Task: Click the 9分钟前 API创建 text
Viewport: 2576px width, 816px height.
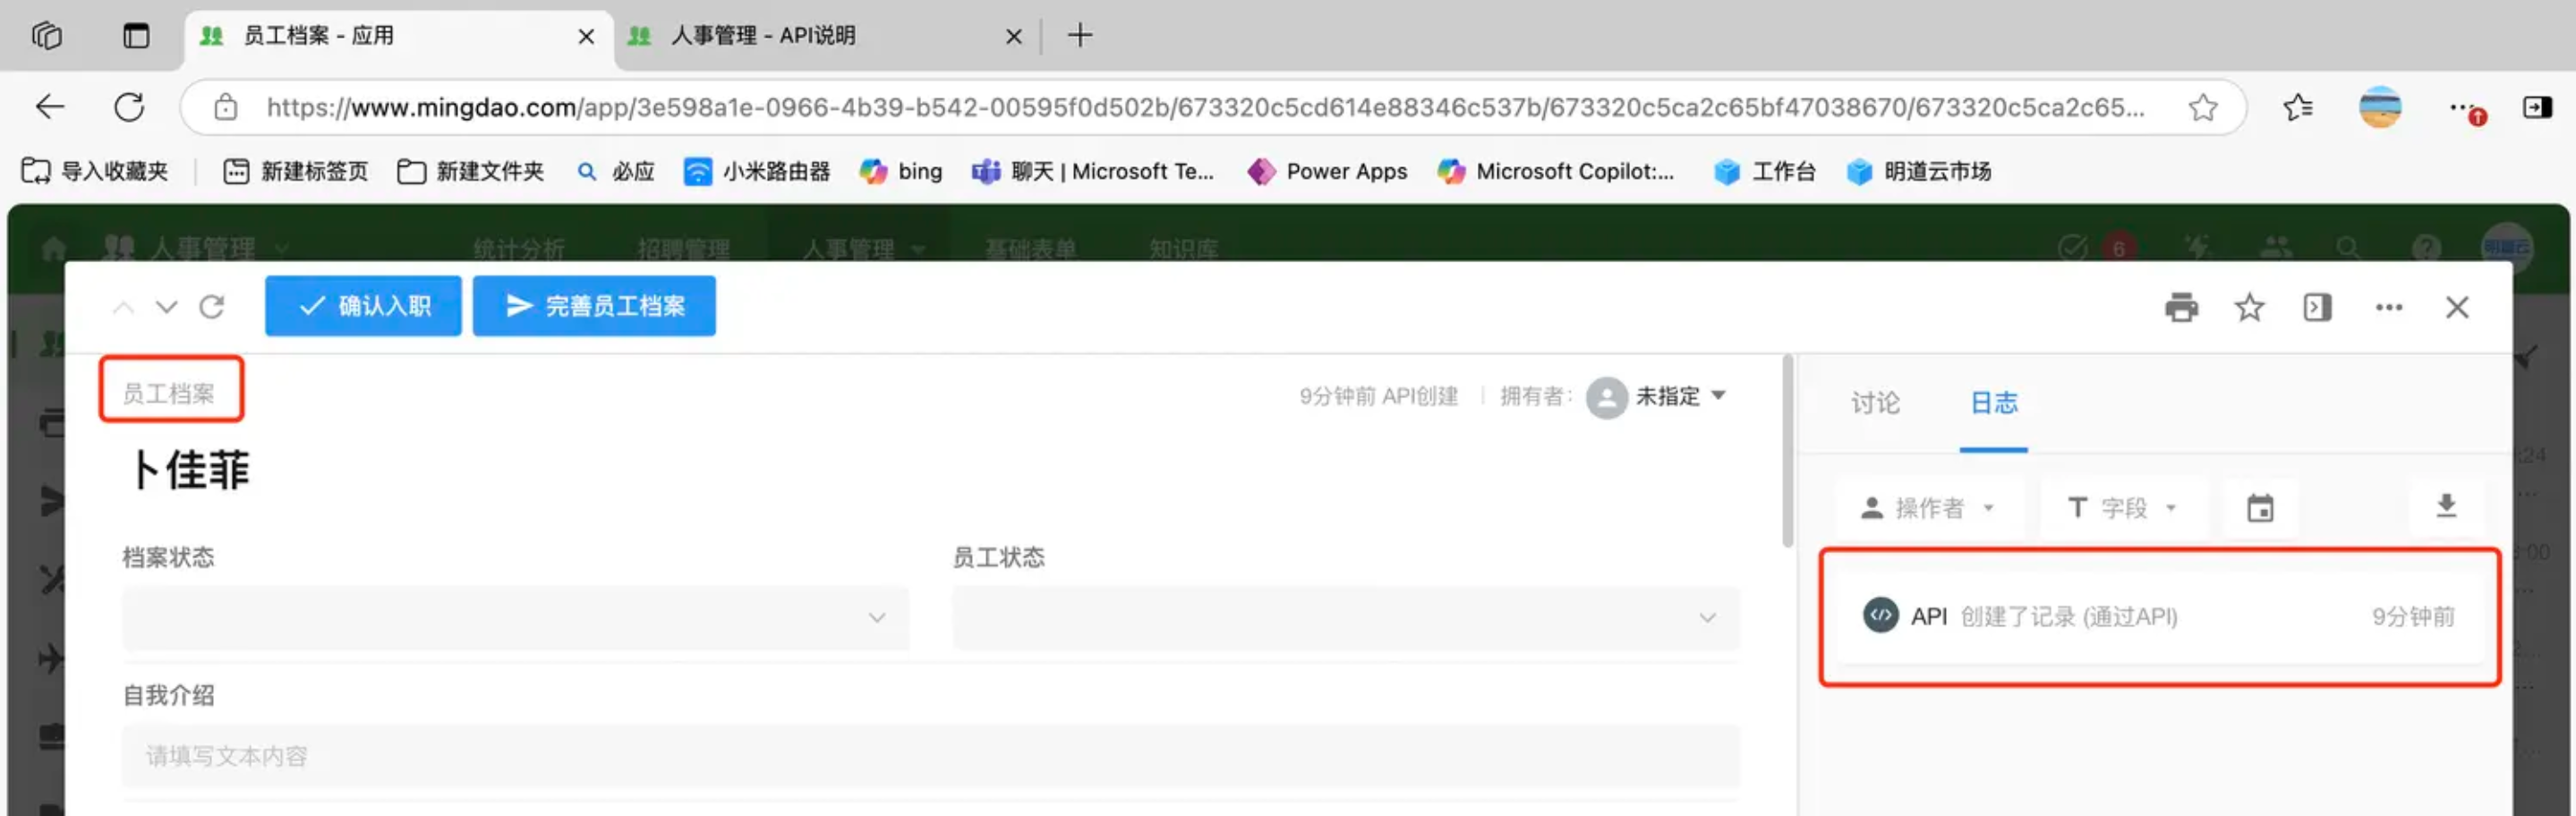Action: coord(1379,397)
